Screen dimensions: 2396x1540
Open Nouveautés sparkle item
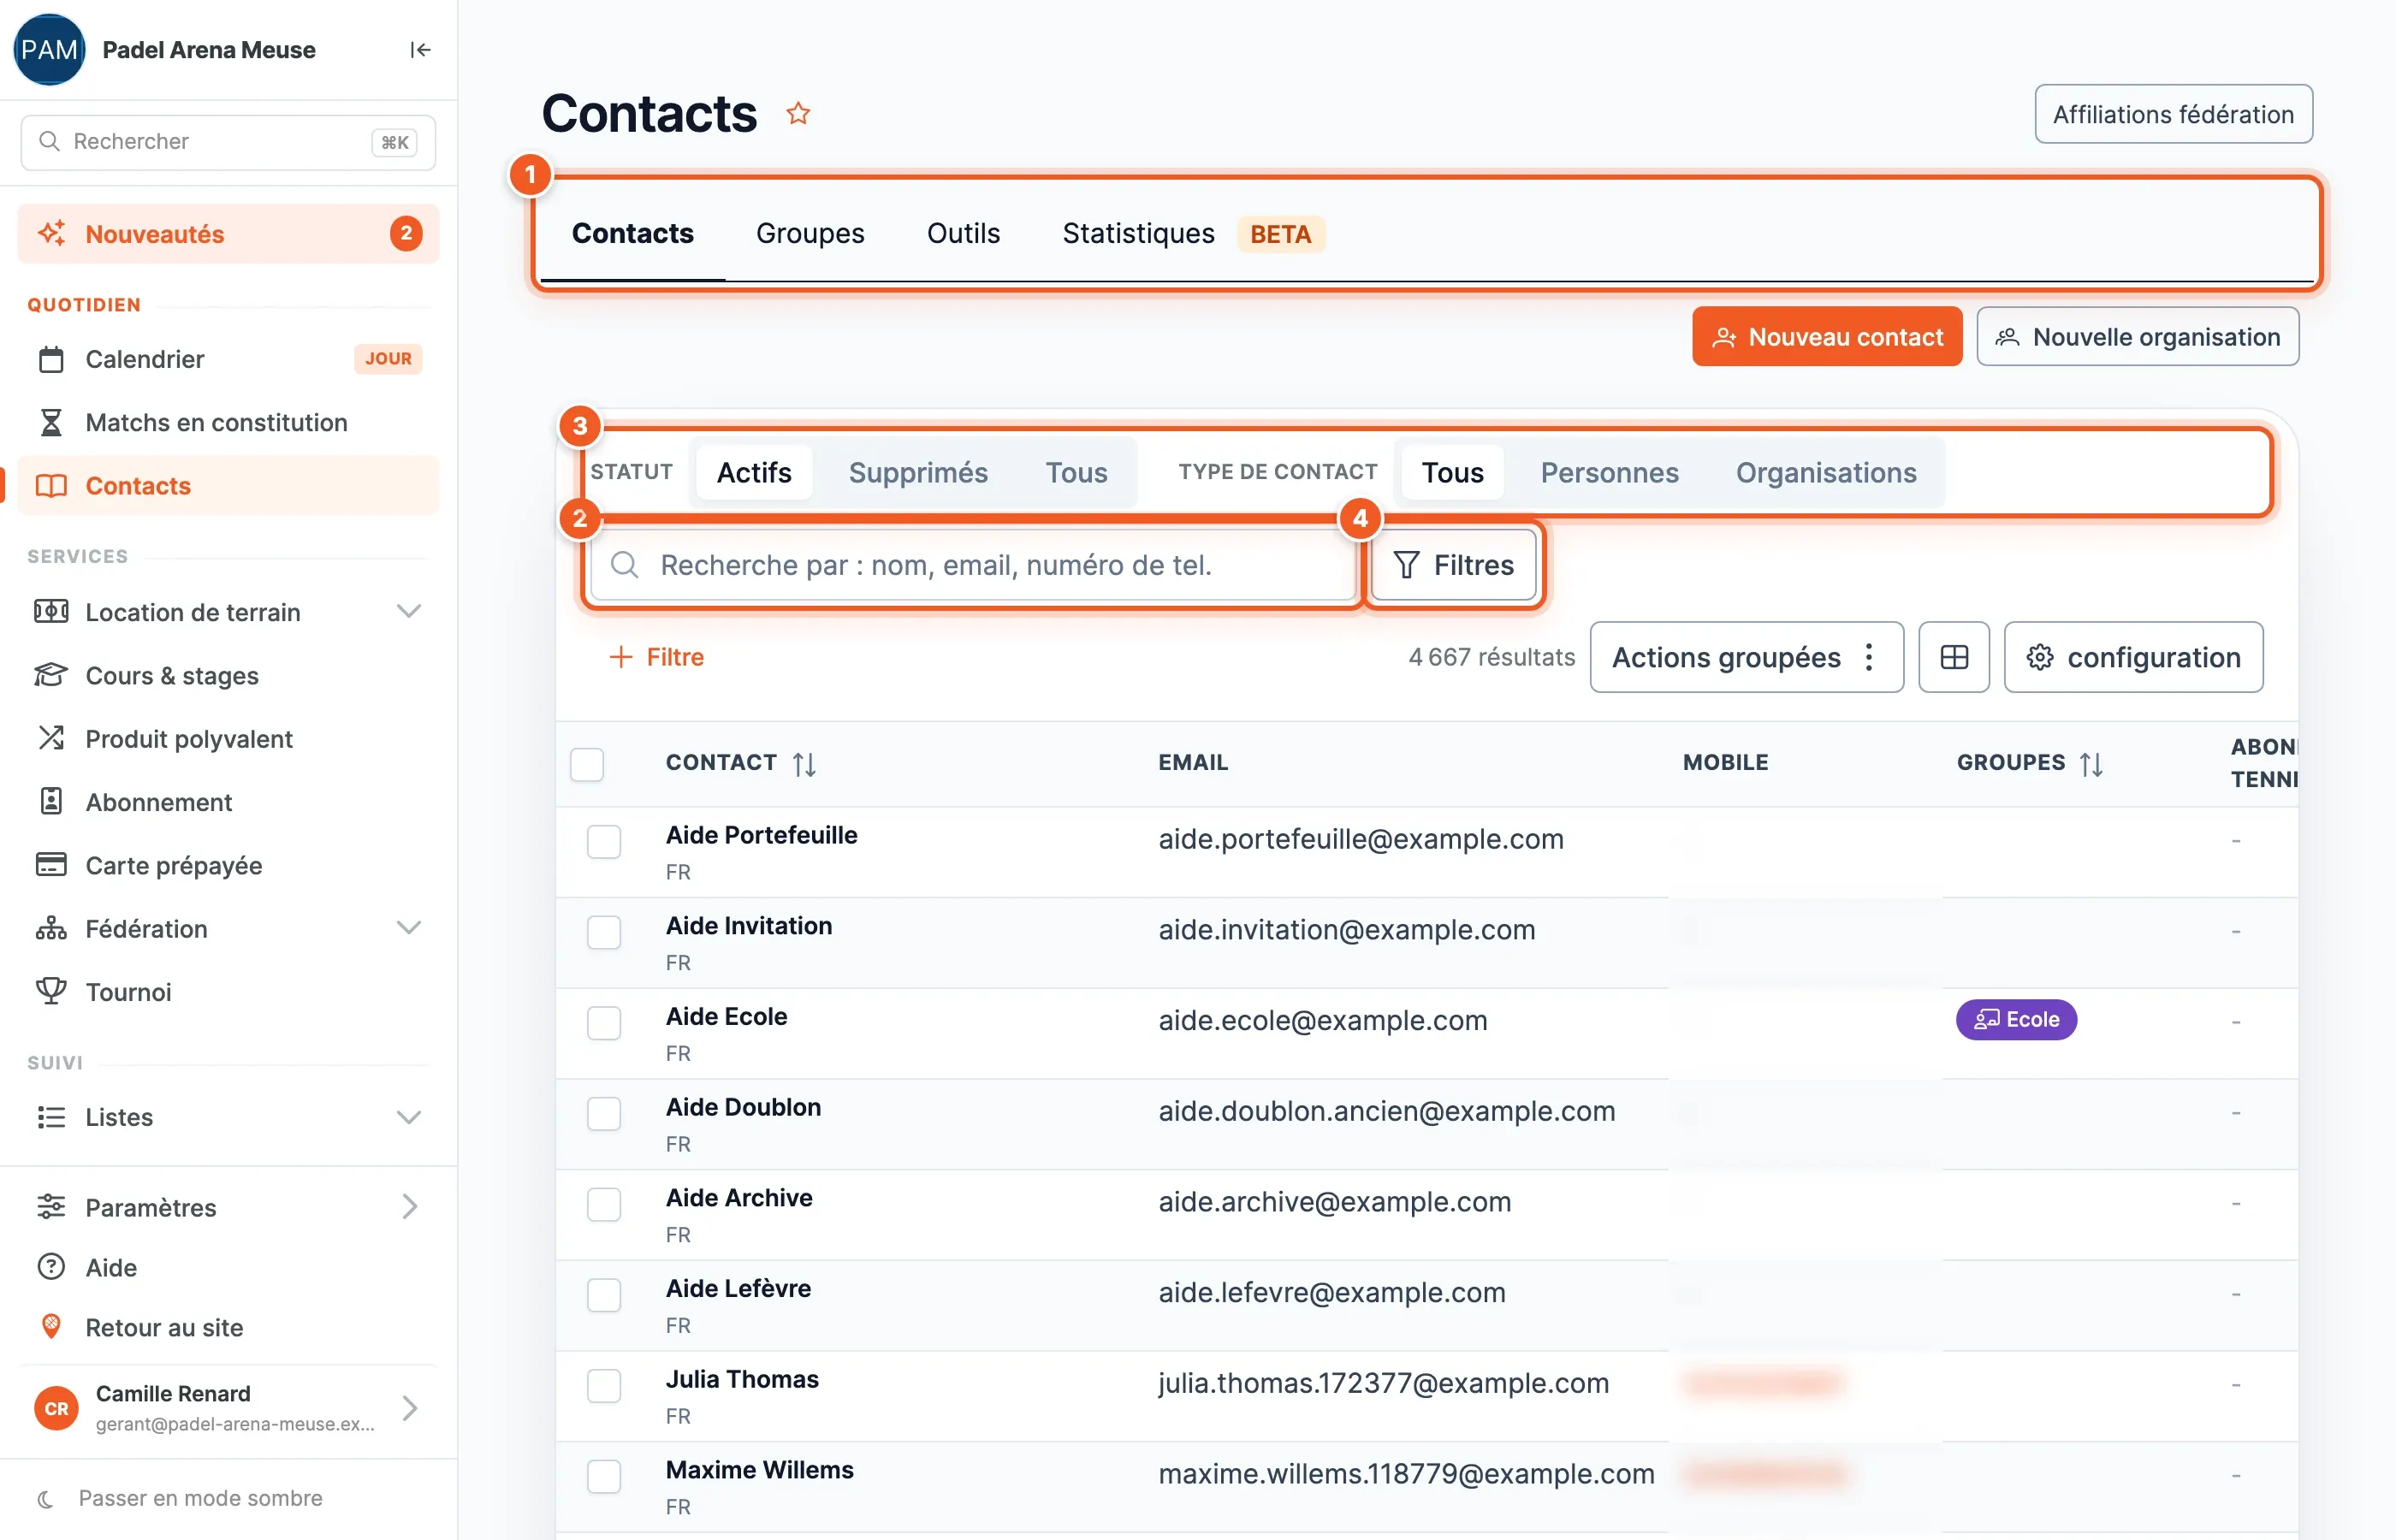[x=228, y=234]
